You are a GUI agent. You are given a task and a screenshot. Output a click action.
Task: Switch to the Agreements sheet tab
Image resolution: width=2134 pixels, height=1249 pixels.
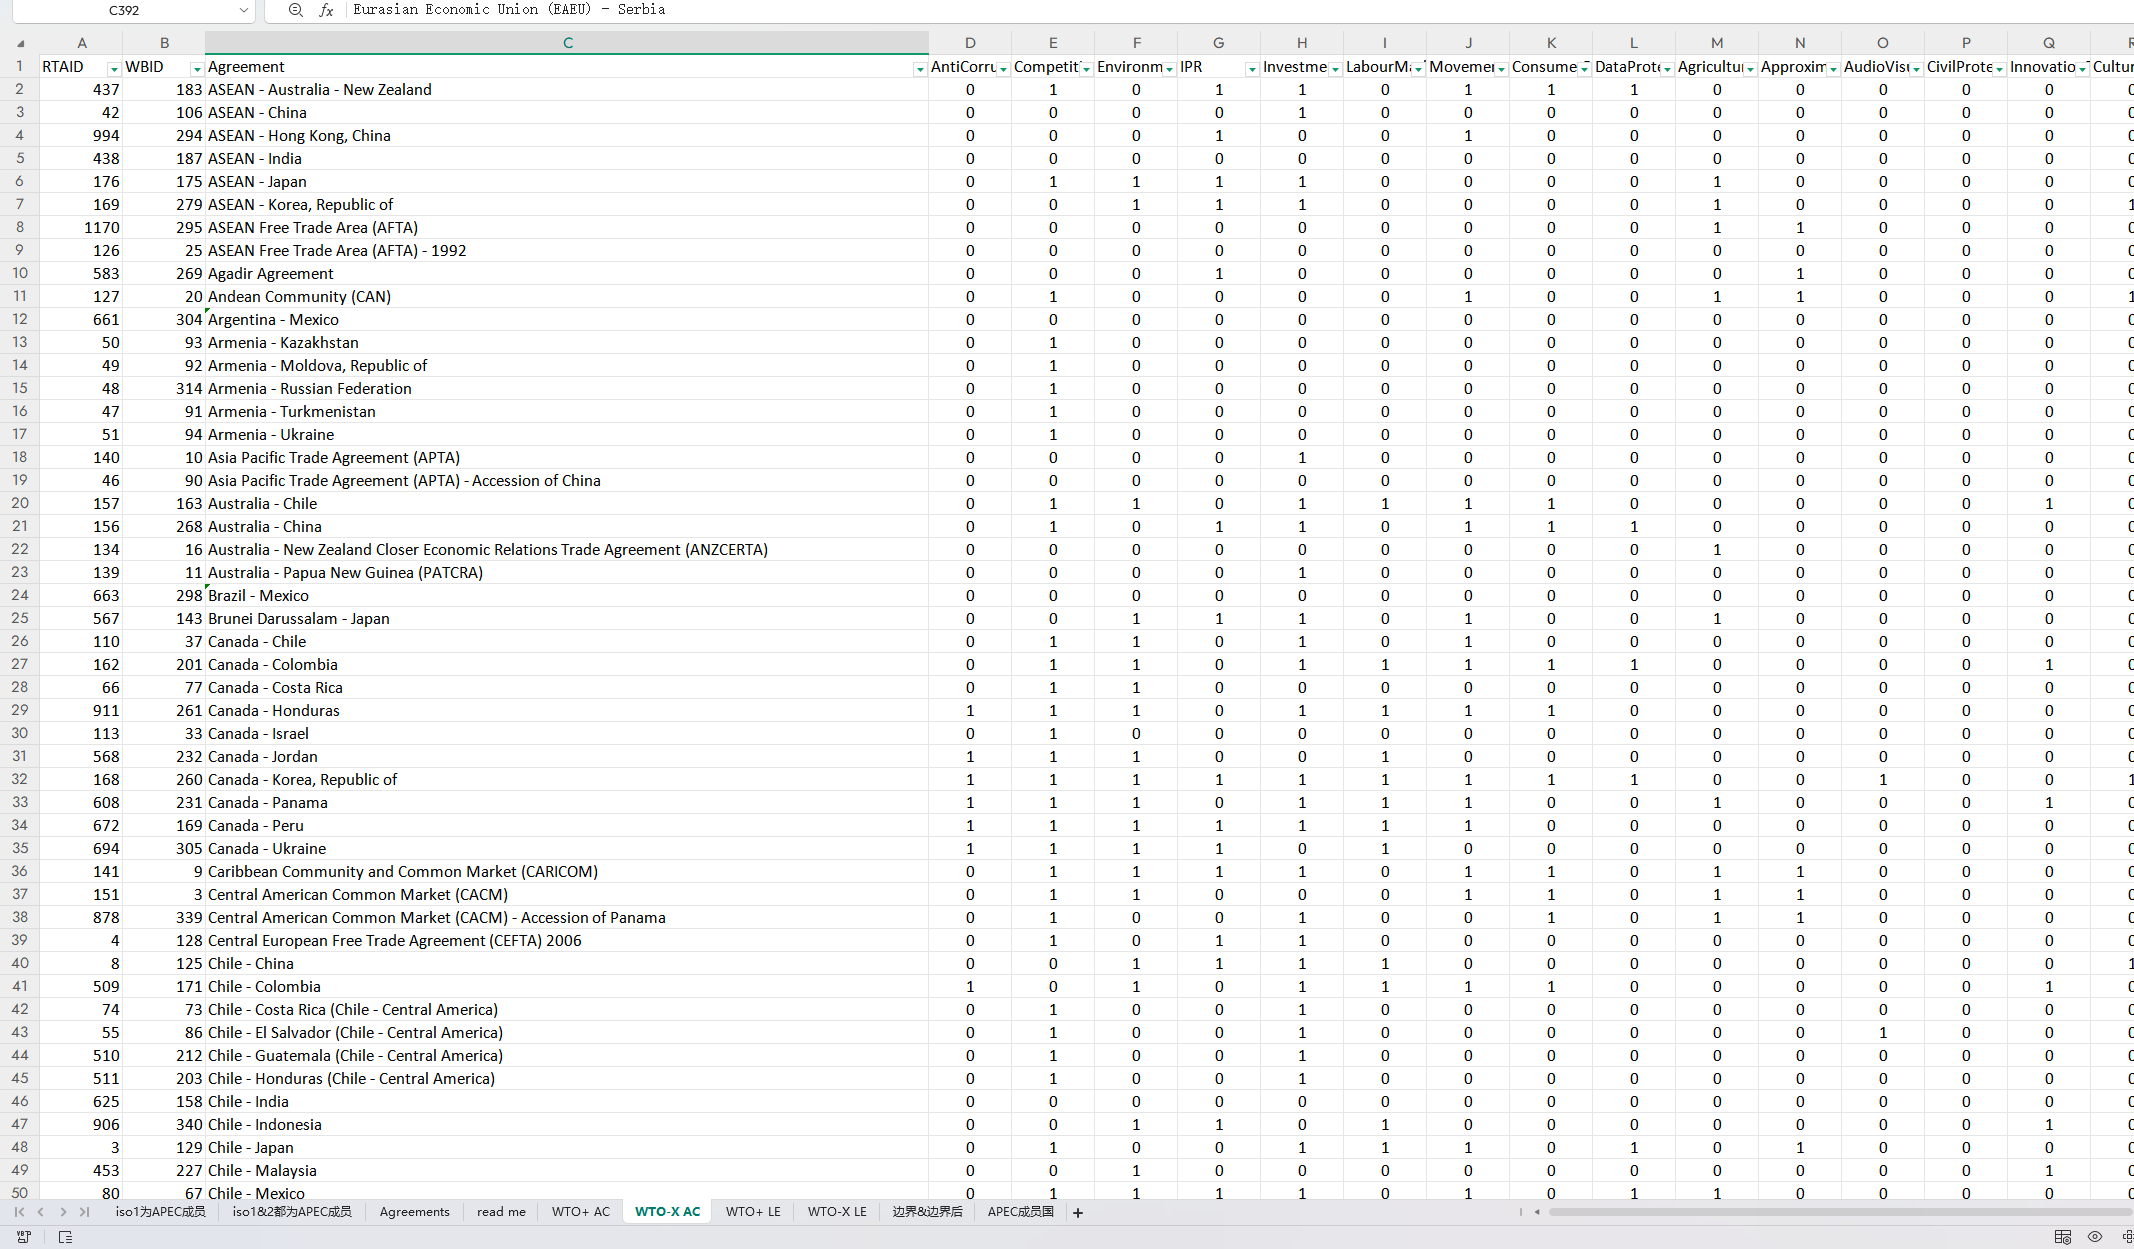[414, 1212]
